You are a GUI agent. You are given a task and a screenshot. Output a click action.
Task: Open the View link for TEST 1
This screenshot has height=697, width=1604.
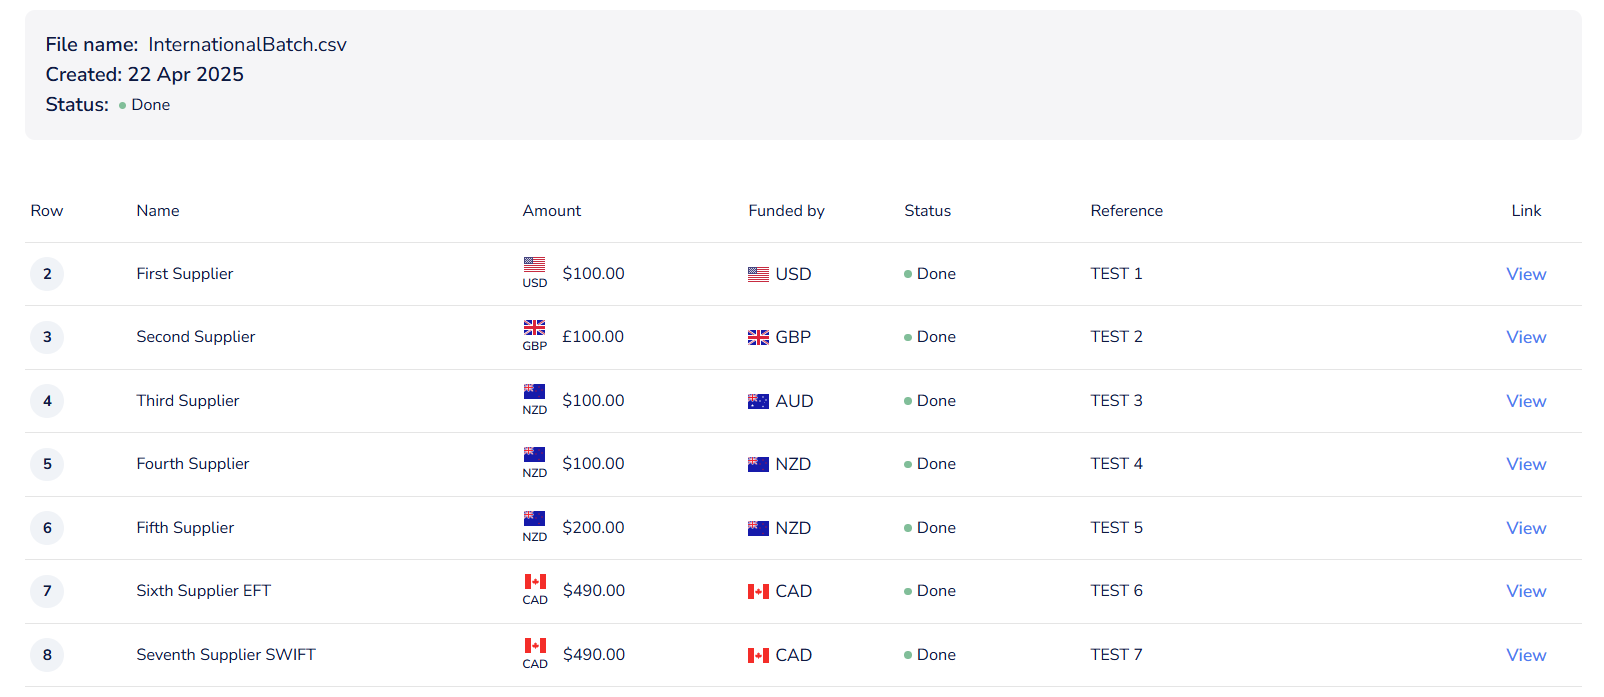(1526, 274)
